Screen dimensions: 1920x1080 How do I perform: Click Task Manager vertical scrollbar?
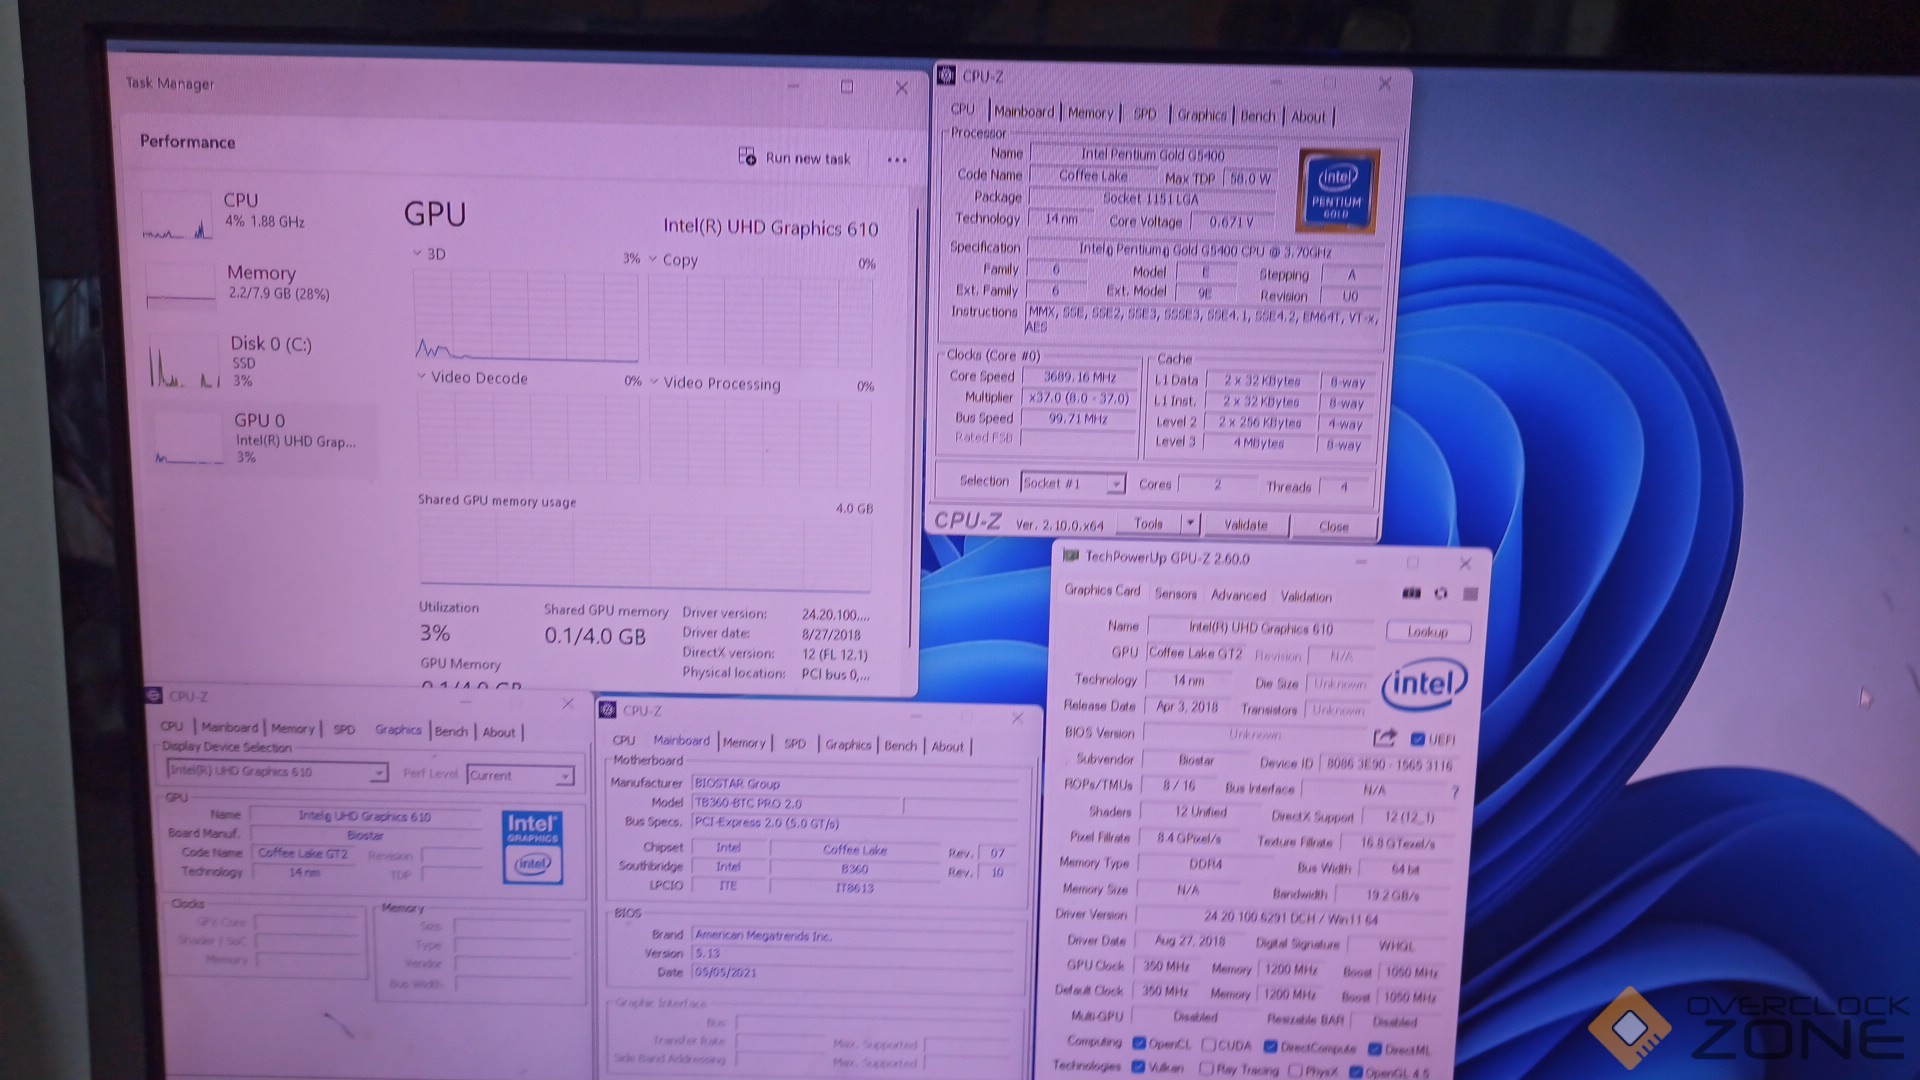[x=916, y=420]
